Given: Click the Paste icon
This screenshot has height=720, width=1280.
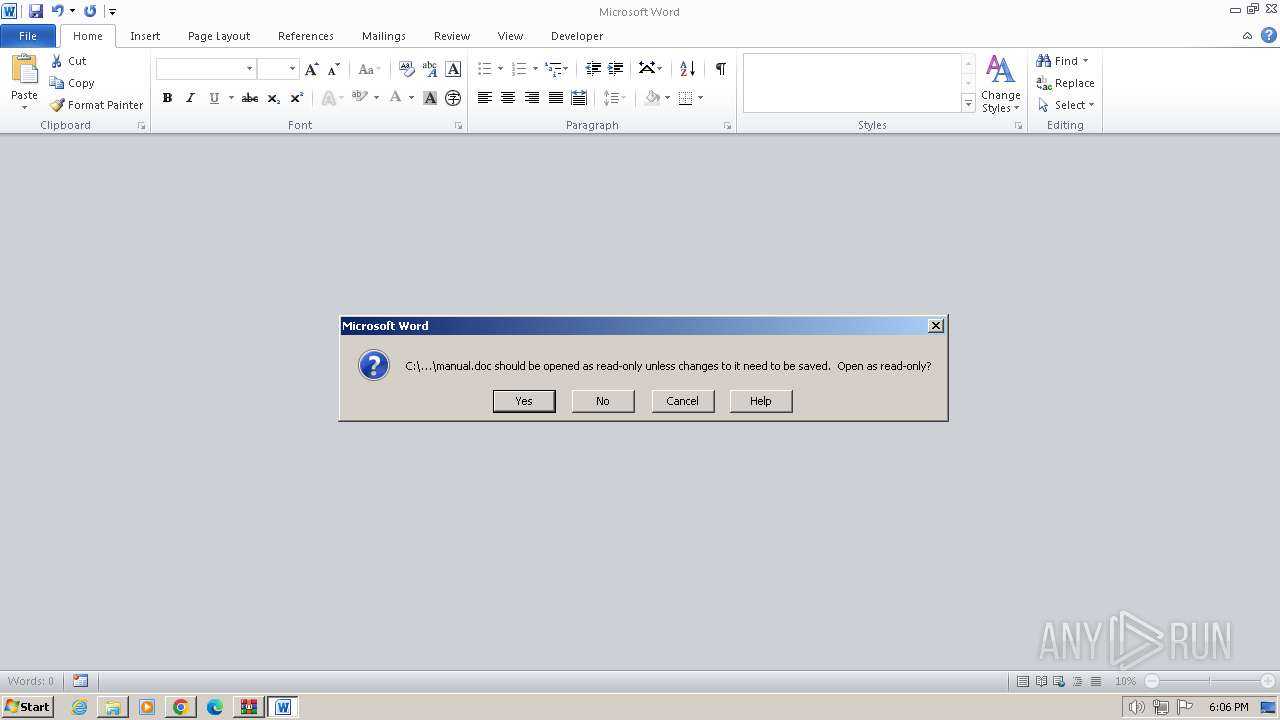Looking at the screenshot, I should pyautogui.click(x=24, y=70).
